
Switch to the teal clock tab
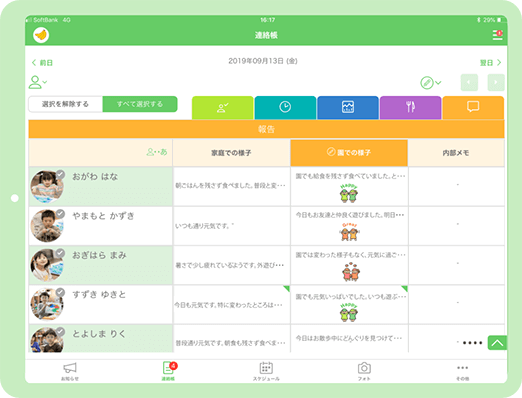(285, 107)
